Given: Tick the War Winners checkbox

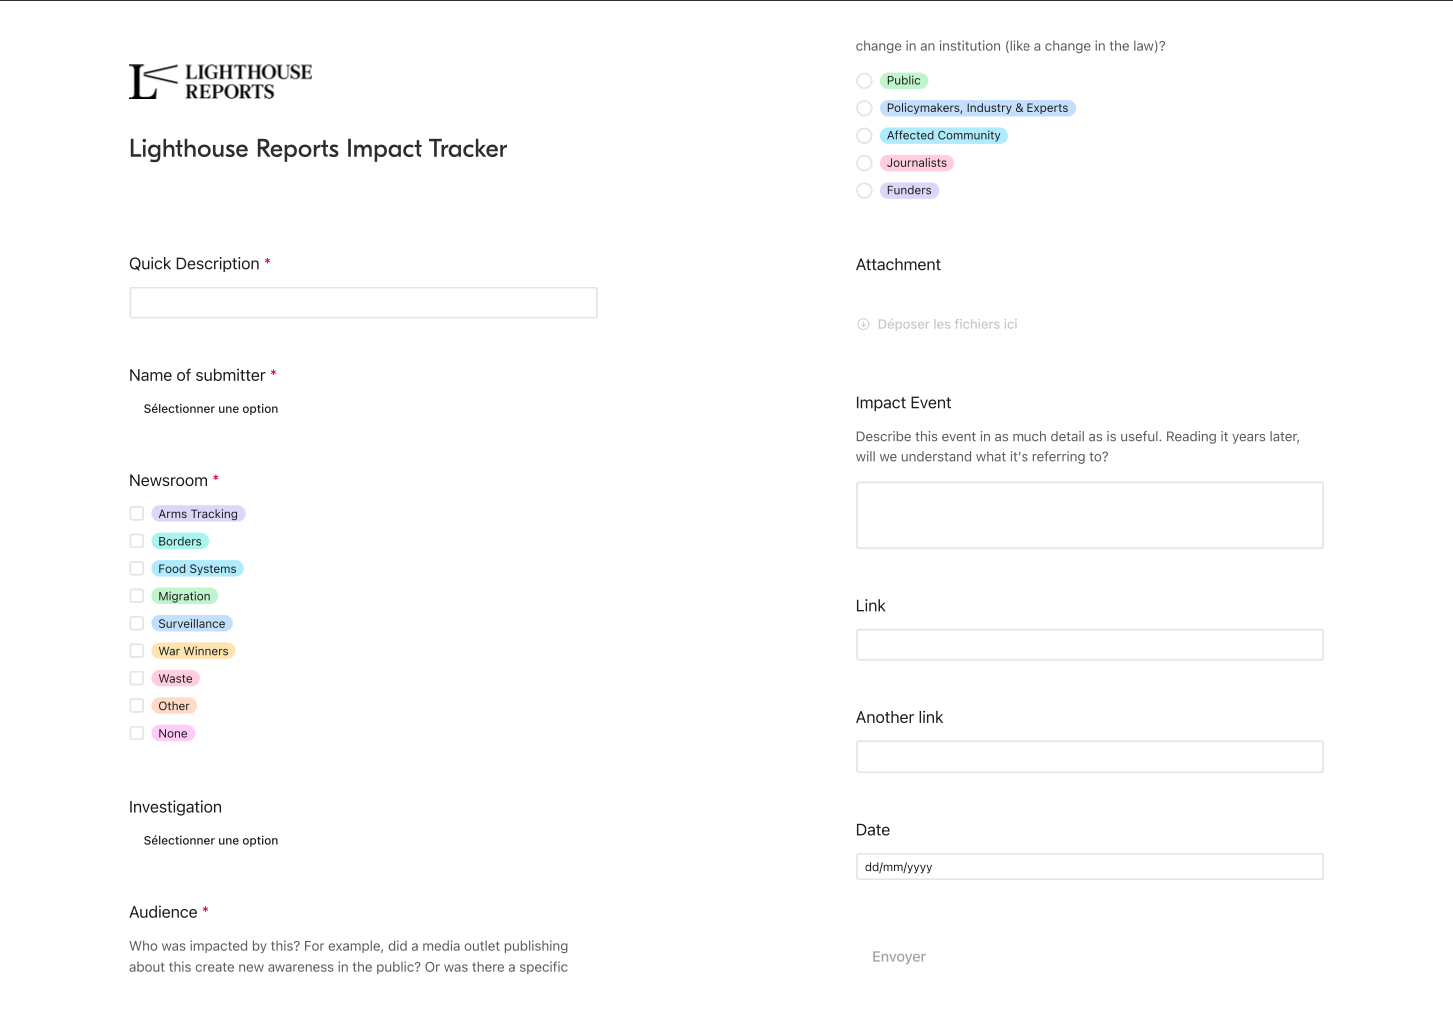Looking at the screenshot, I should click(x=137, y=651).
